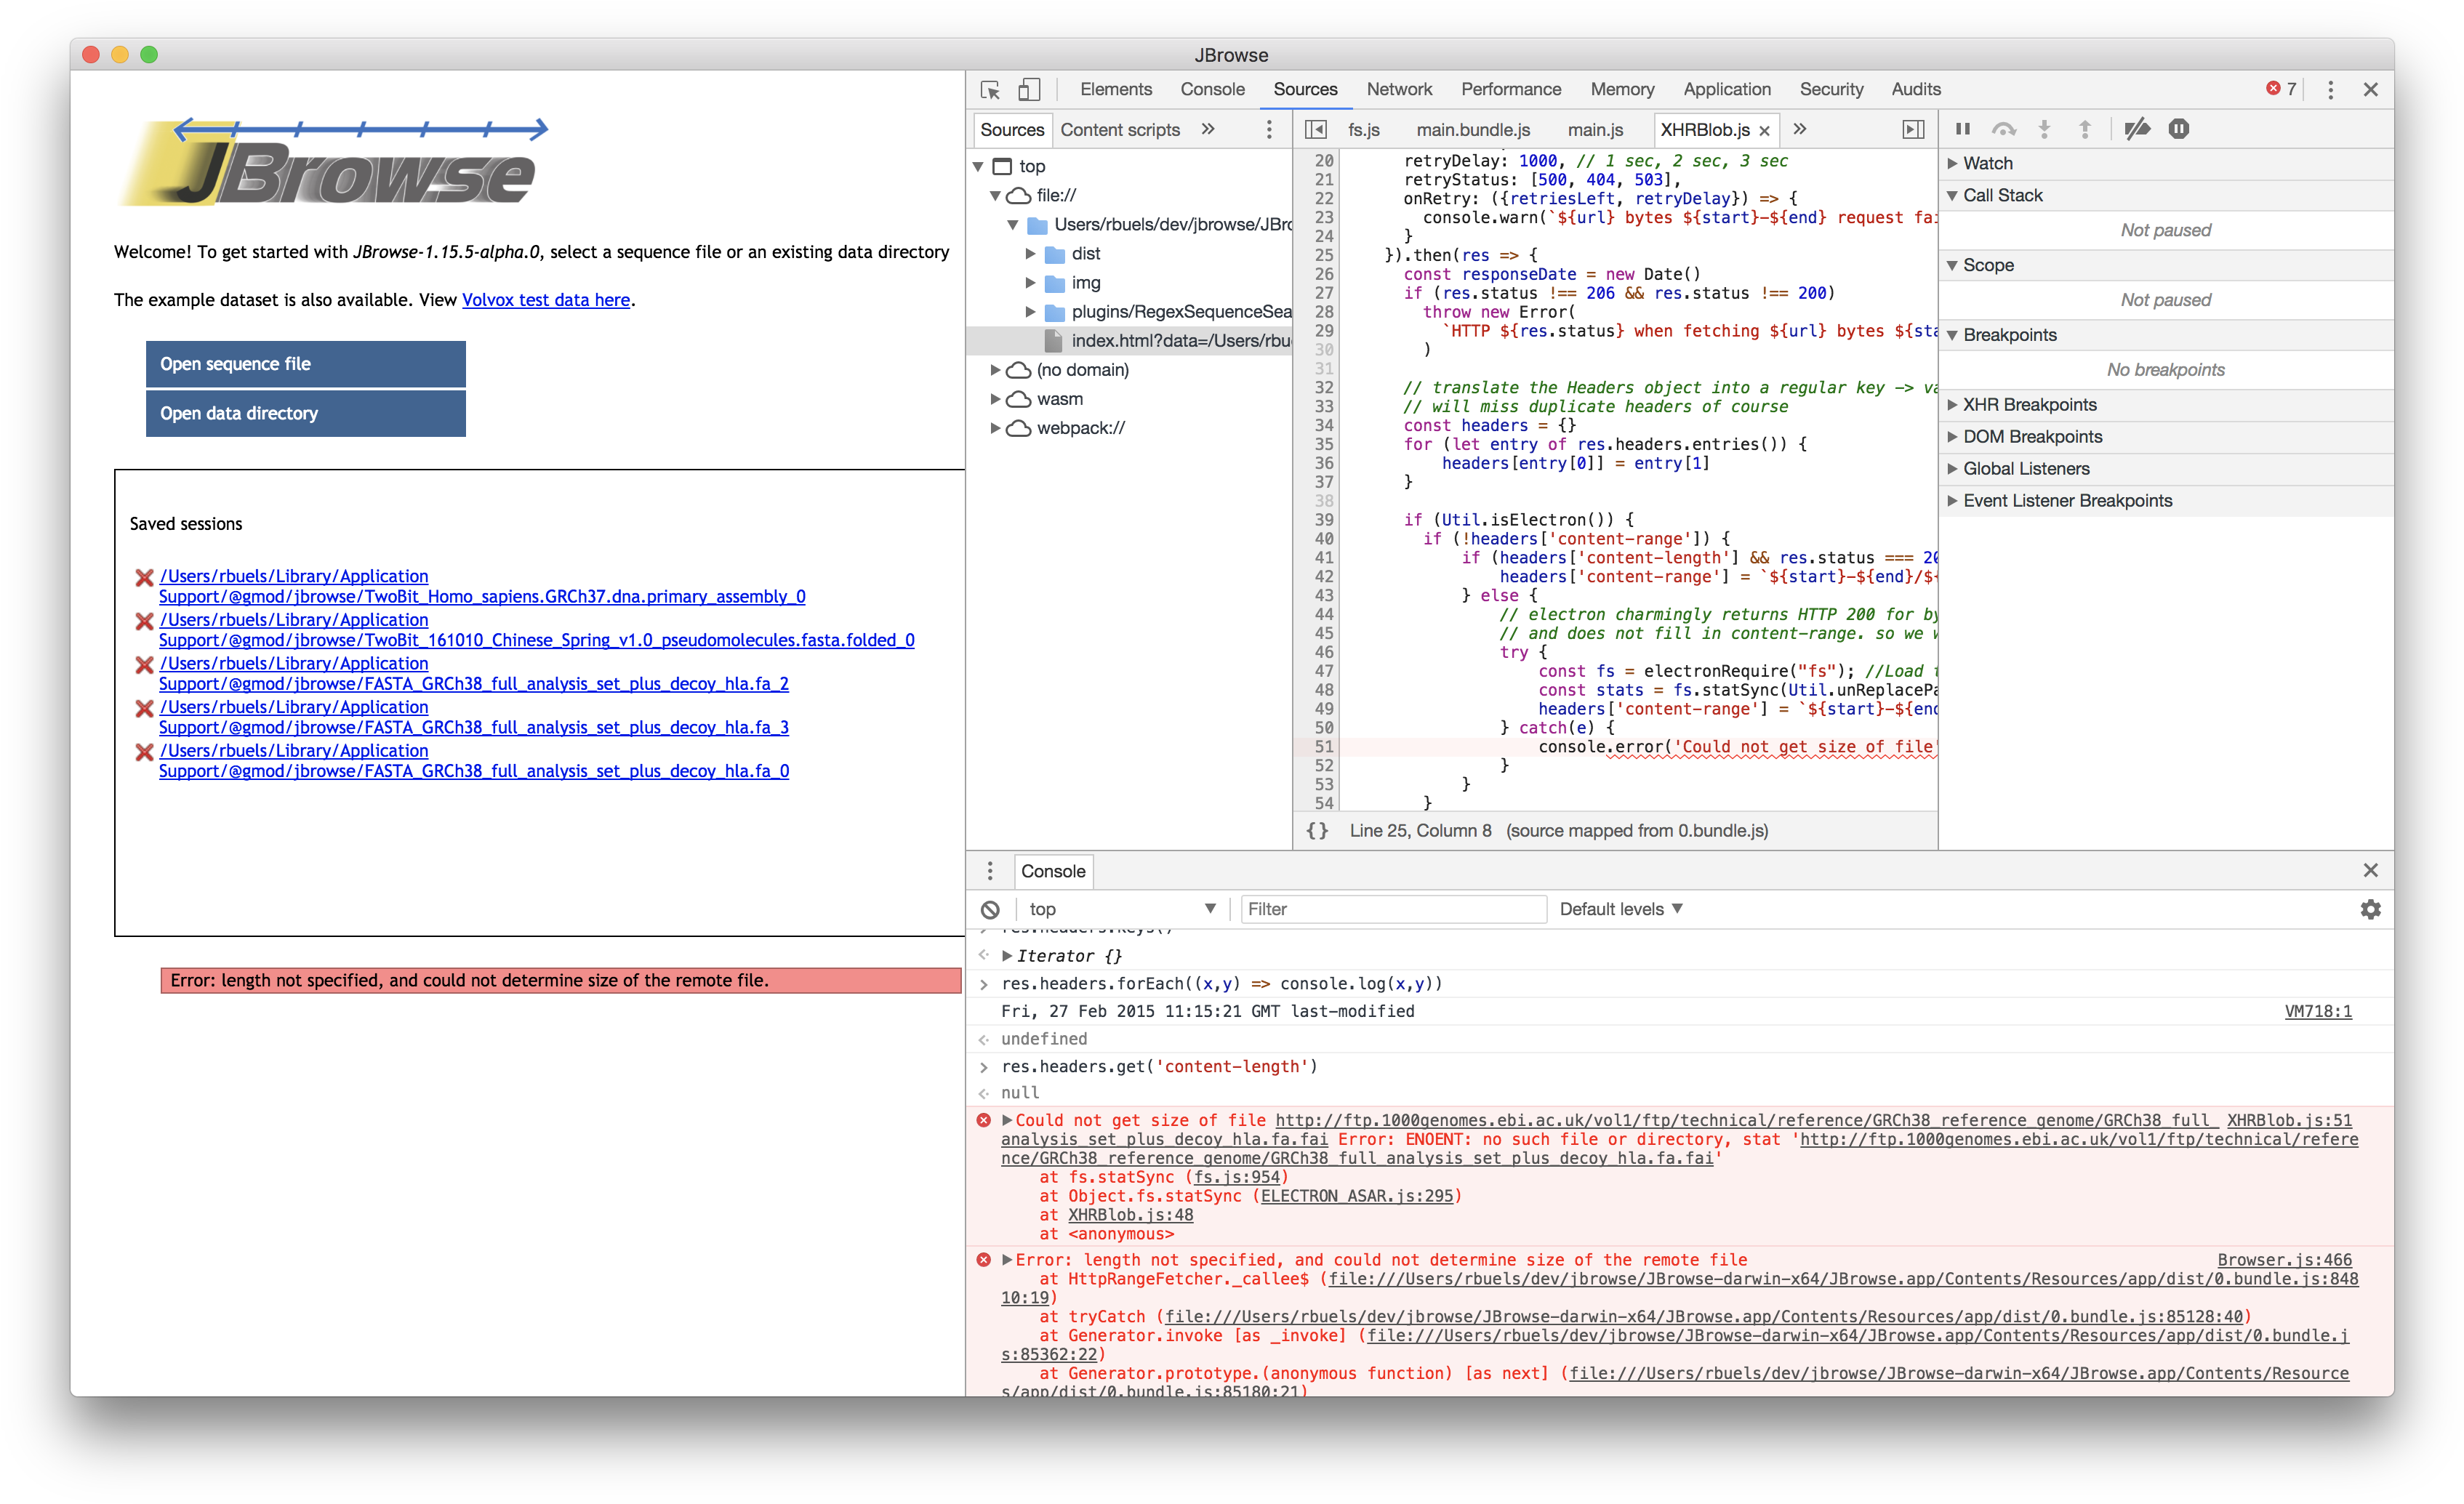Click the pretty print braces icon

point(1317,831)
